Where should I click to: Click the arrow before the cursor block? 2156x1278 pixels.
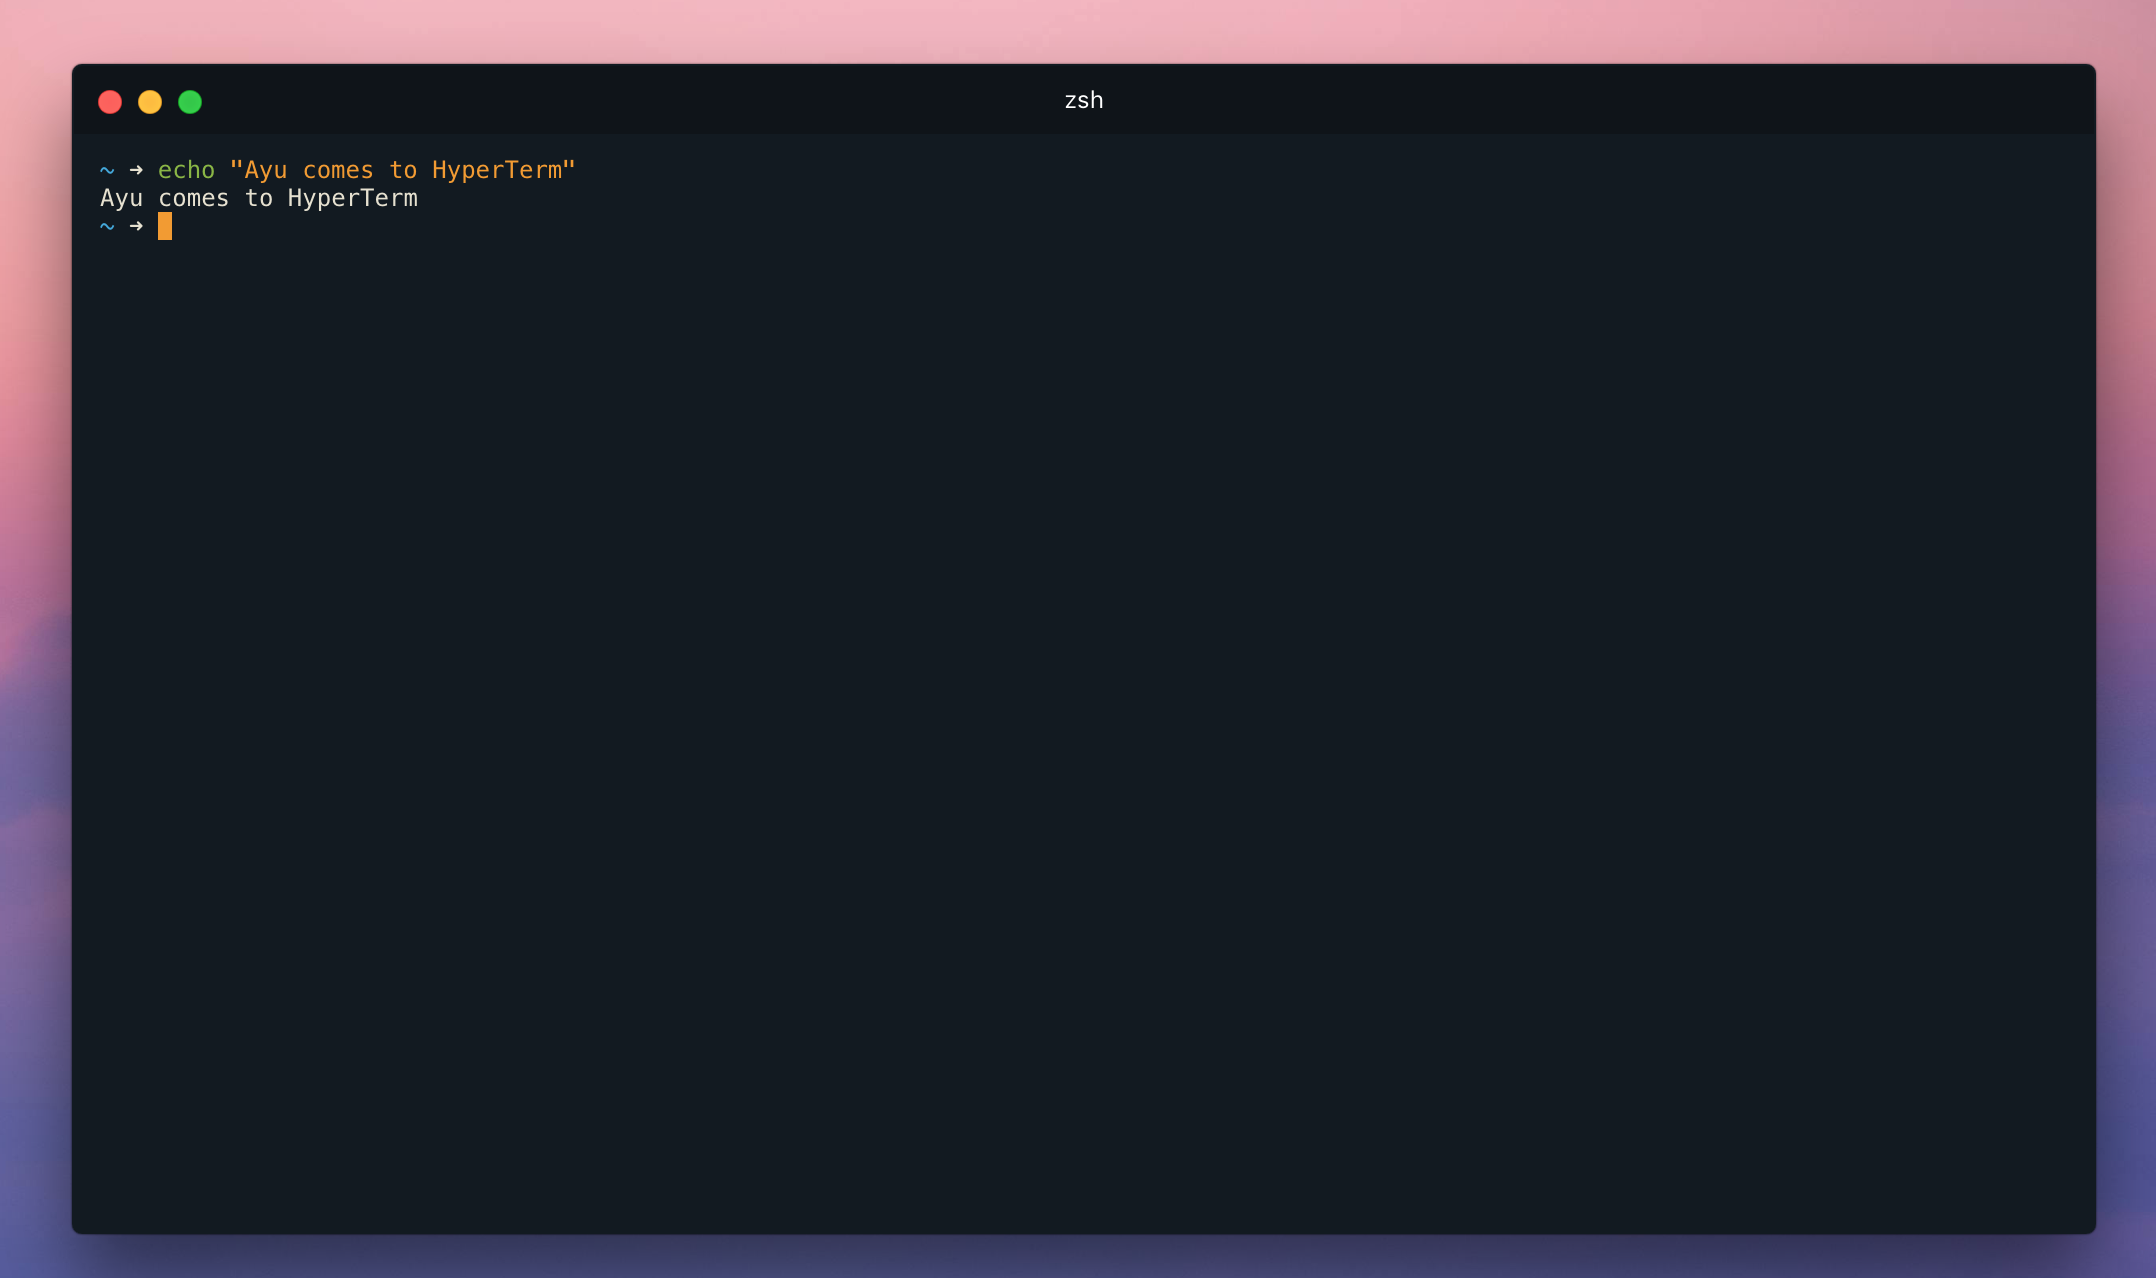136,226
